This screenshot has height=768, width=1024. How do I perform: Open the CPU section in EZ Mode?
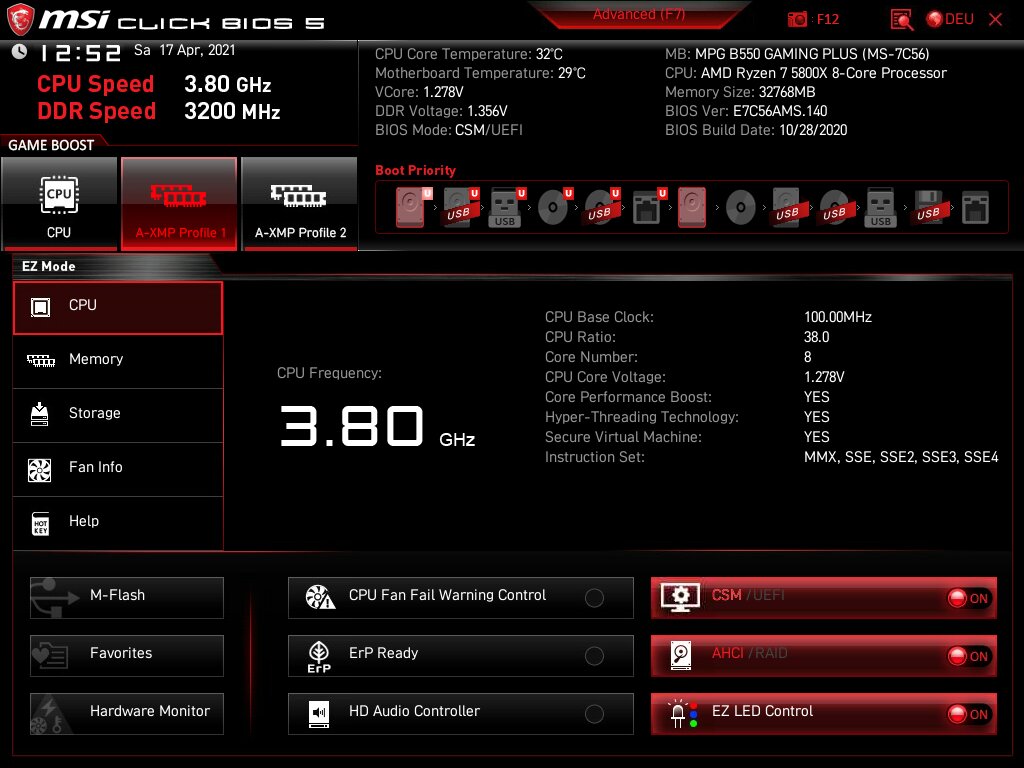click(118, 308)
